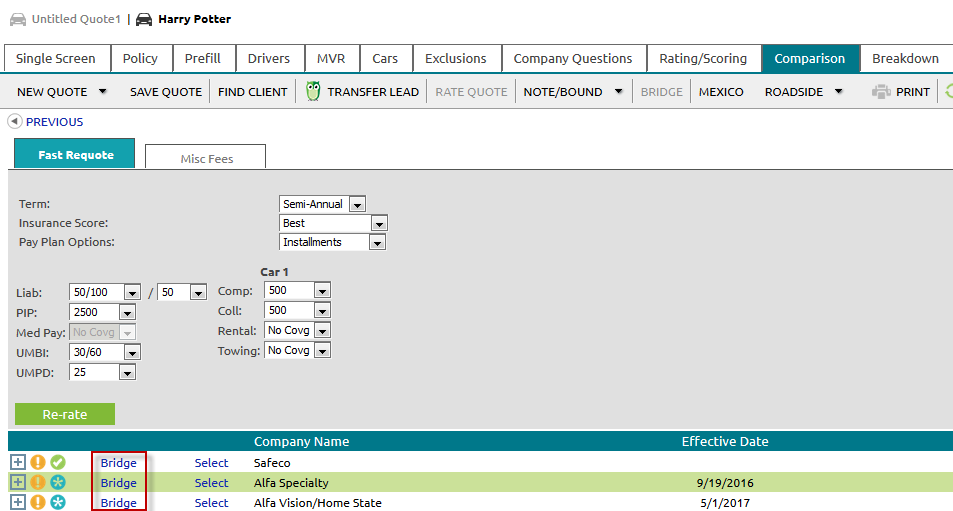
Task: Open the Pay Plan Options dropdown
Action: (376, 242)
